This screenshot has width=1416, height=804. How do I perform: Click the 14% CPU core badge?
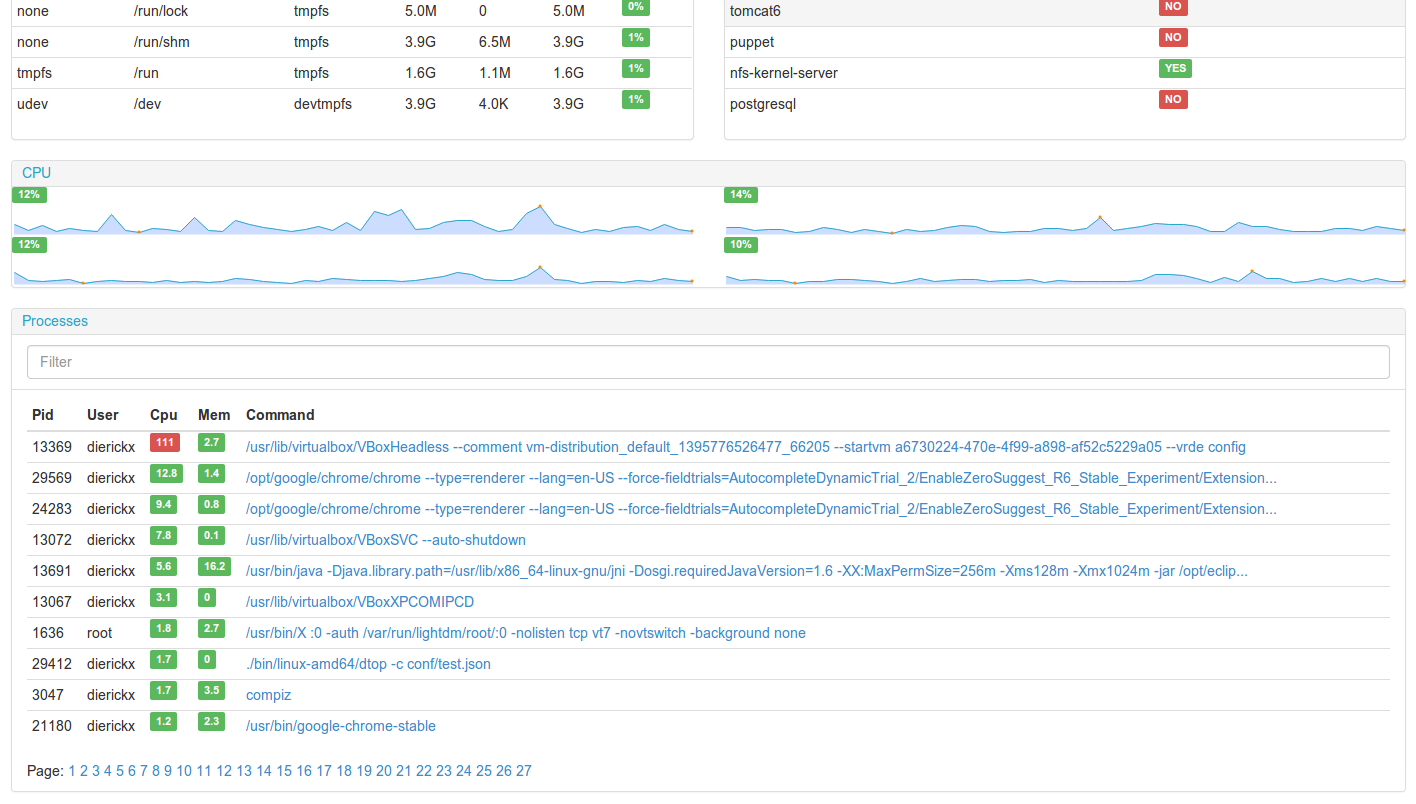click(x=741, y=195)
